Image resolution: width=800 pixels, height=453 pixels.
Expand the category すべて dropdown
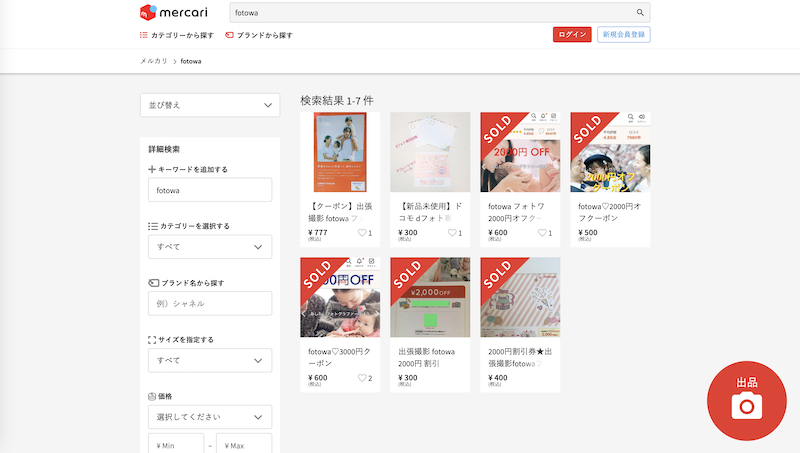(210, 247)
